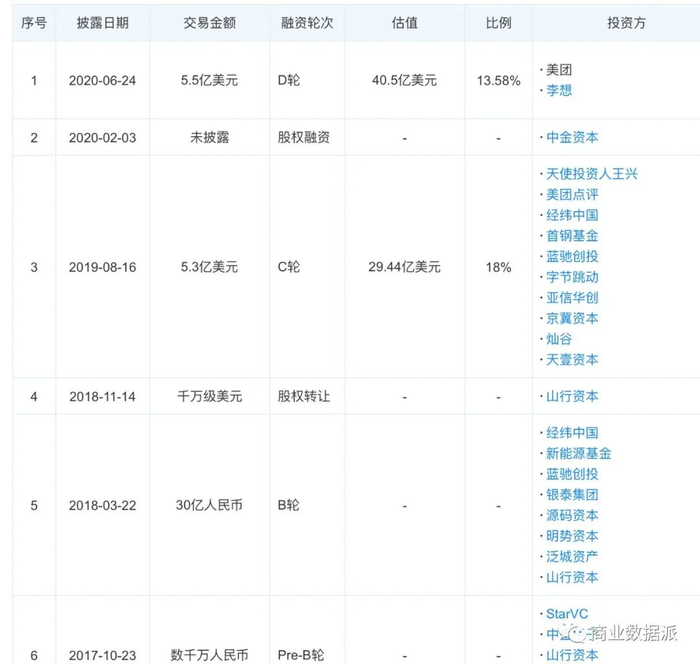The image size is (700, 664).
Task: Select the 13.58% ratio cell
Action: (x=499, y=81)
